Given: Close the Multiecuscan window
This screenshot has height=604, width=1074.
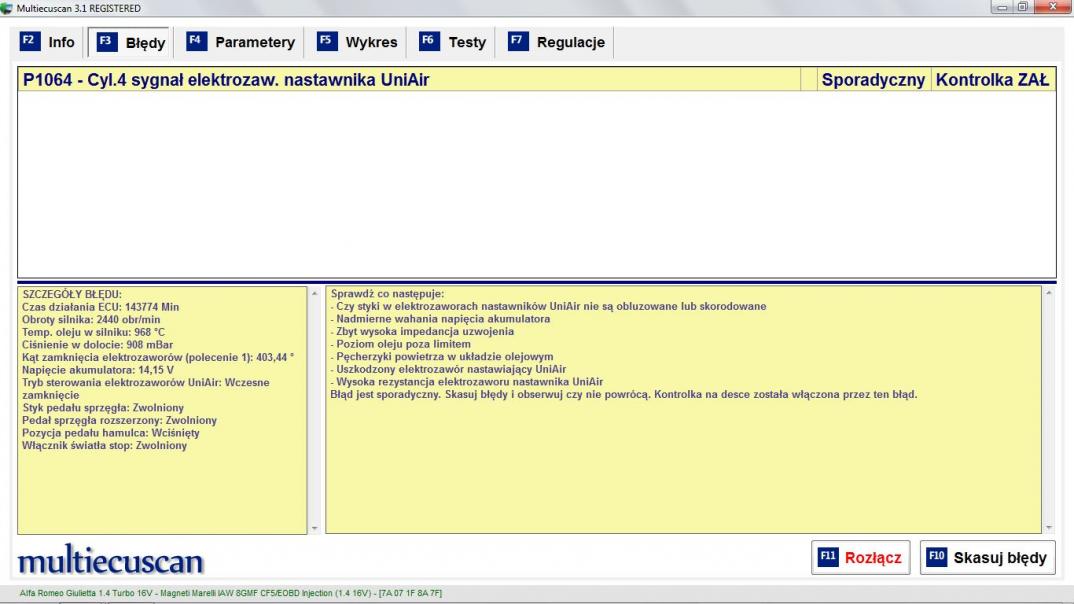Looking at the screenshot, I should coord(1053,7).
